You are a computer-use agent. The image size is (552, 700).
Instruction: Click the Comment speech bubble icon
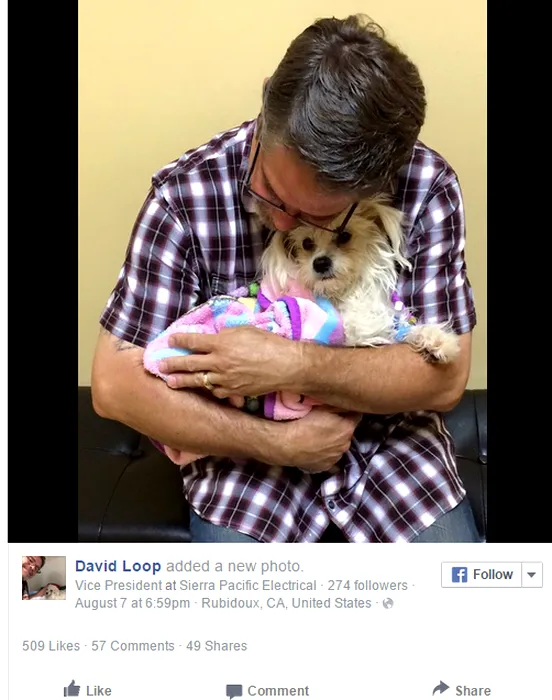click(x=234, y=691)
